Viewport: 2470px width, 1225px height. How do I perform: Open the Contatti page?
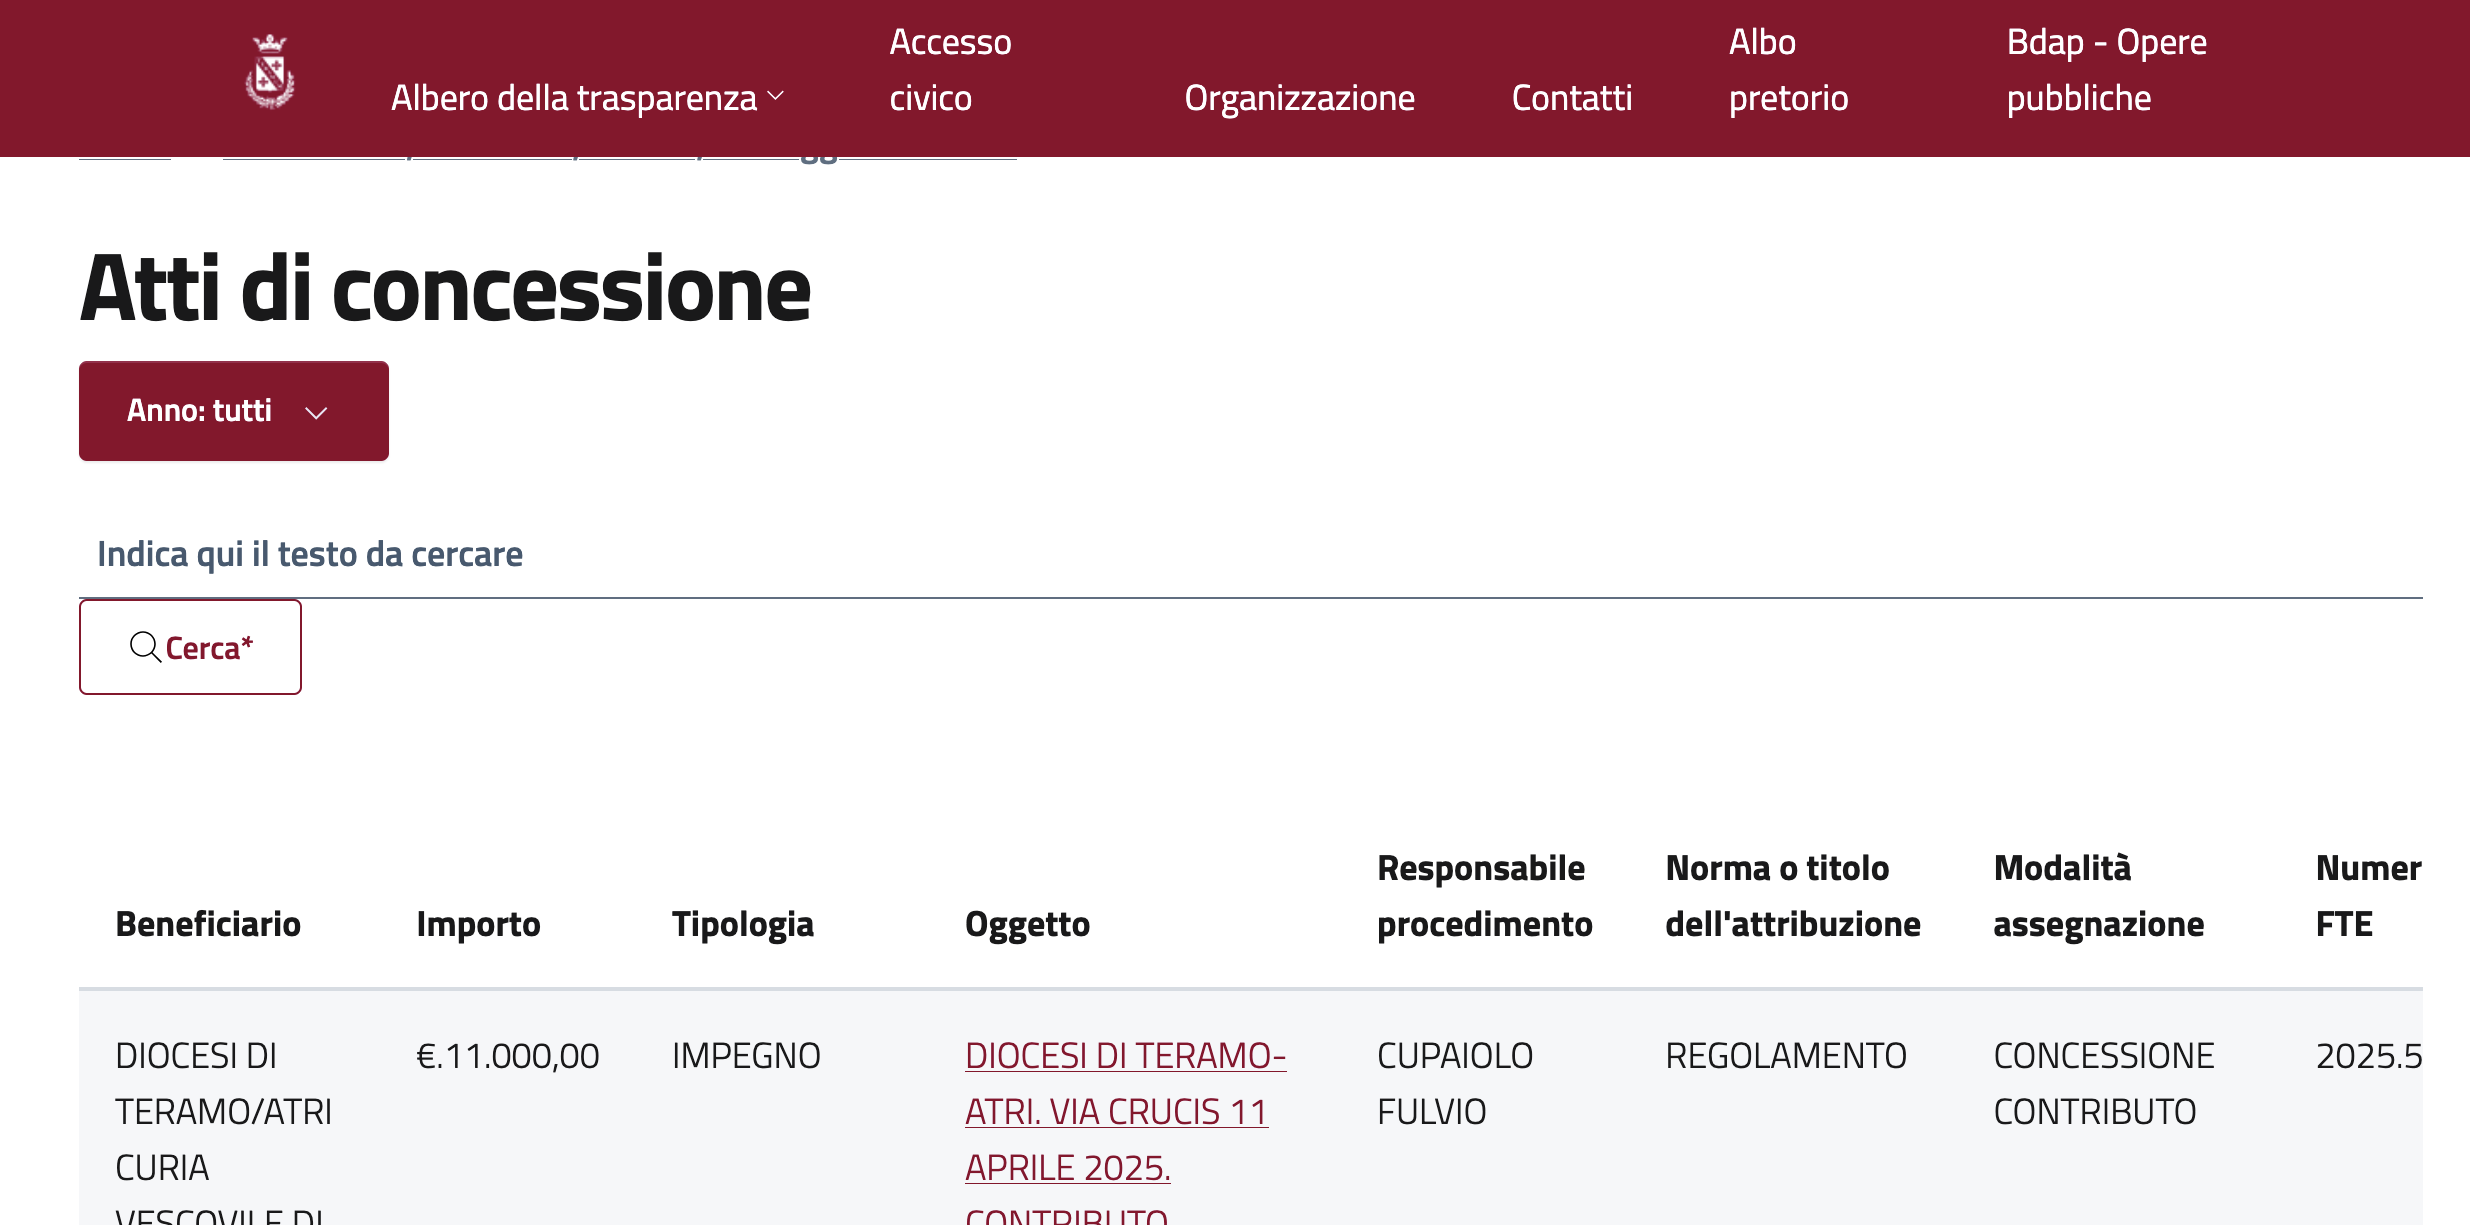pos(1571,97)
